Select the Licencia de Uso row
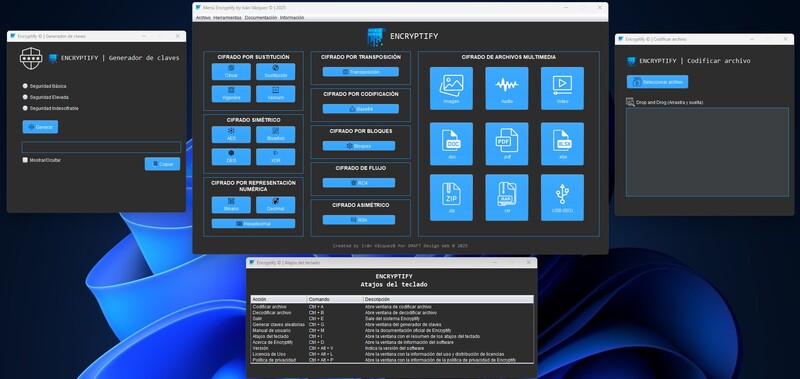This screenshot has width=800, height=379. [x=392, y=354]
